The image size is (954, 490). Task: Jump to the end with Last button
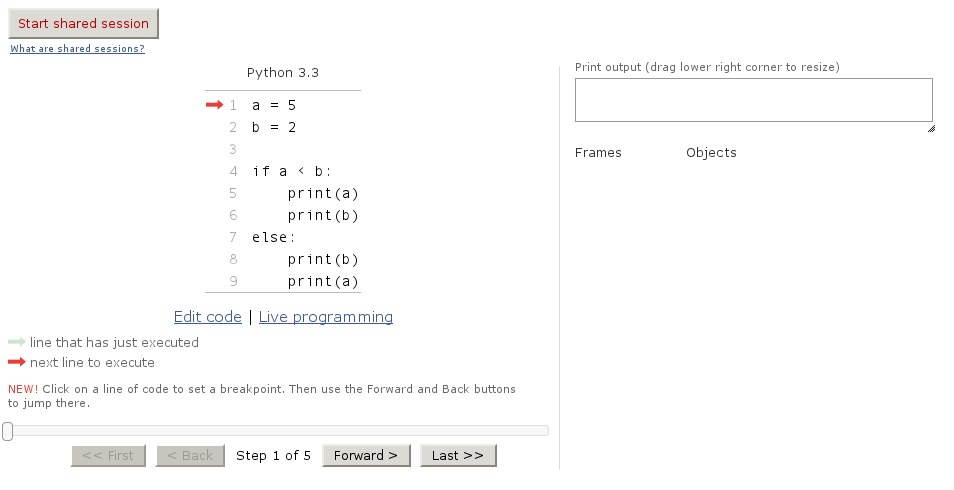[x=458, y=456]
